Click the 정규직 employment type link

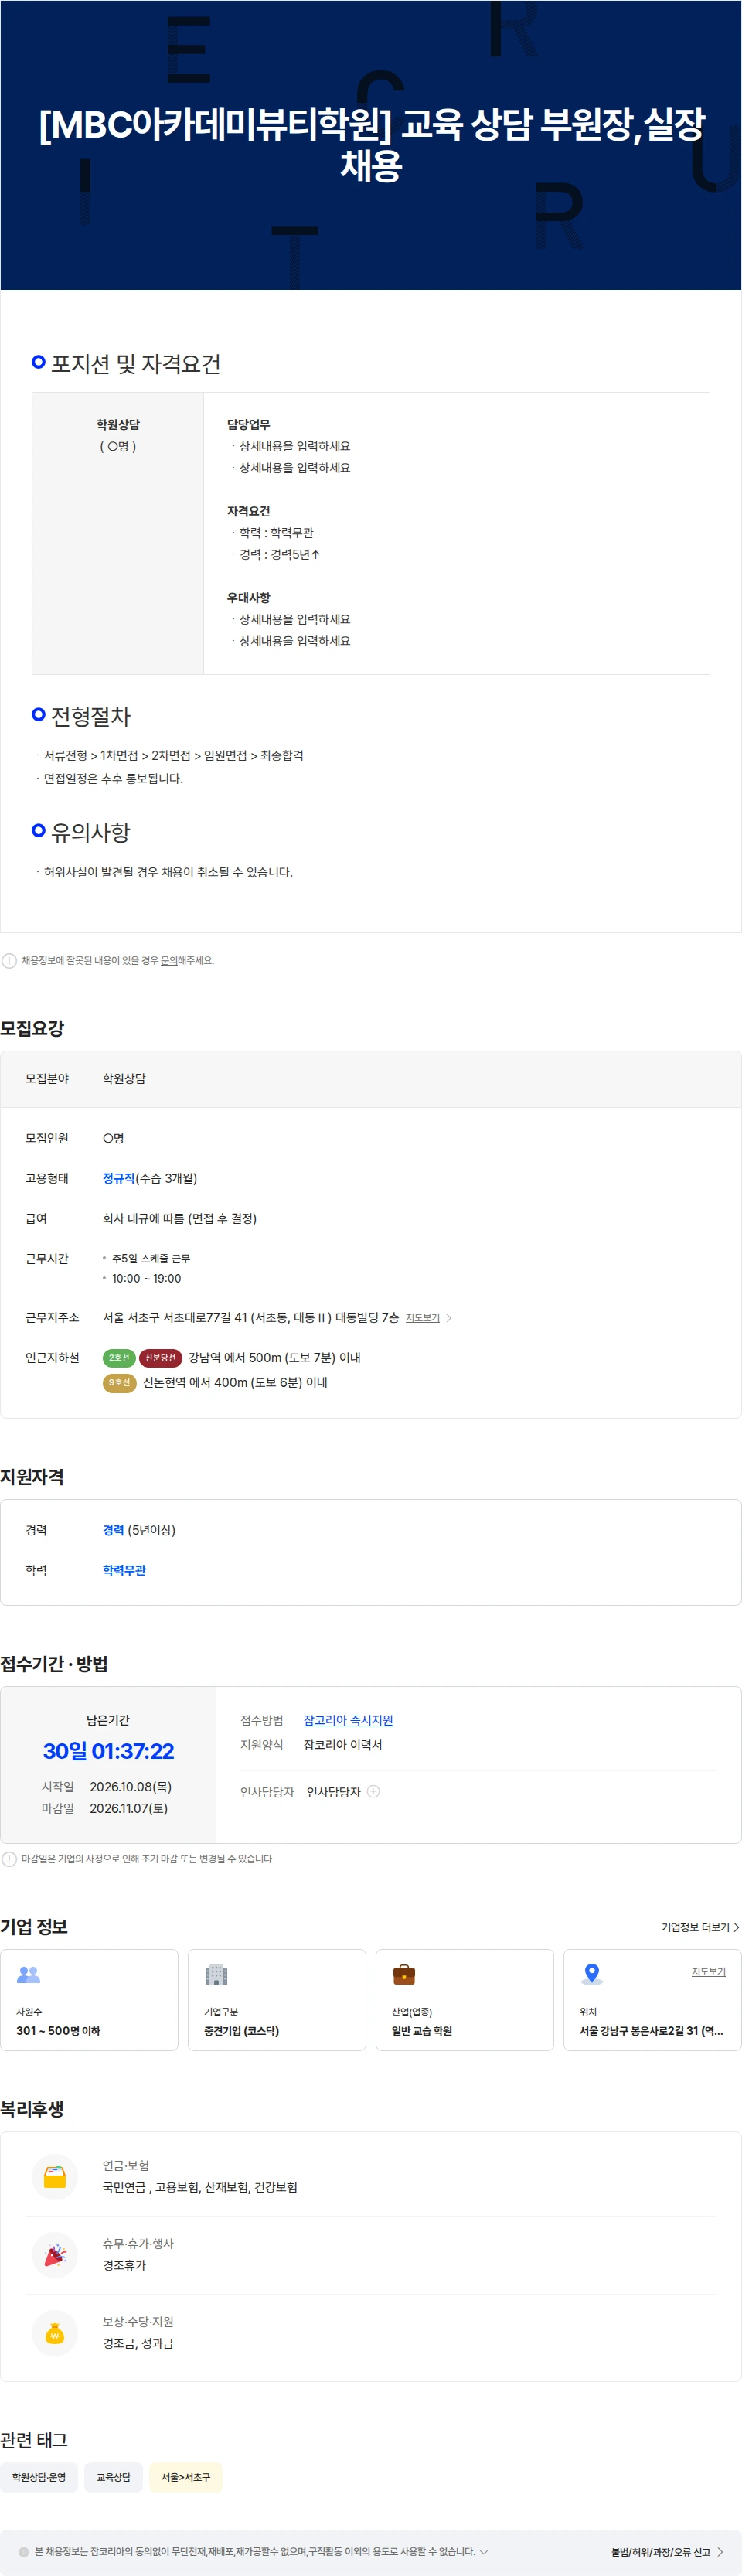(118, 1178)
